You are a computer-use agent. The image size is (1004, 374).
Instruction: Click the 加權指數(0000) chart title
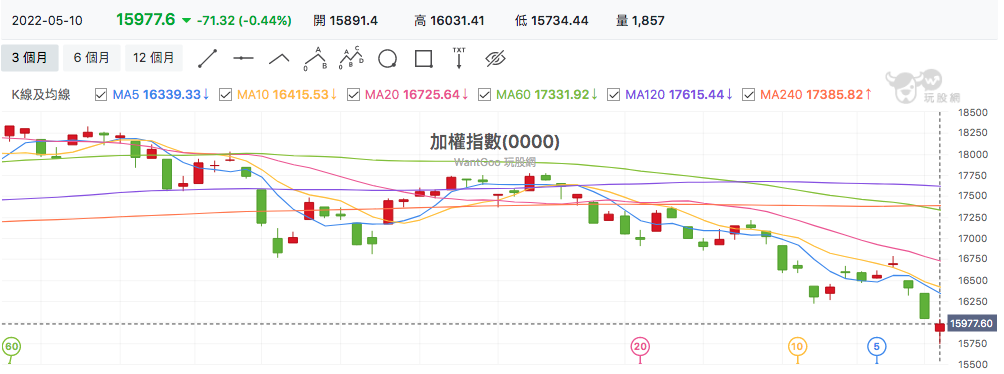[x=495, y=142]
